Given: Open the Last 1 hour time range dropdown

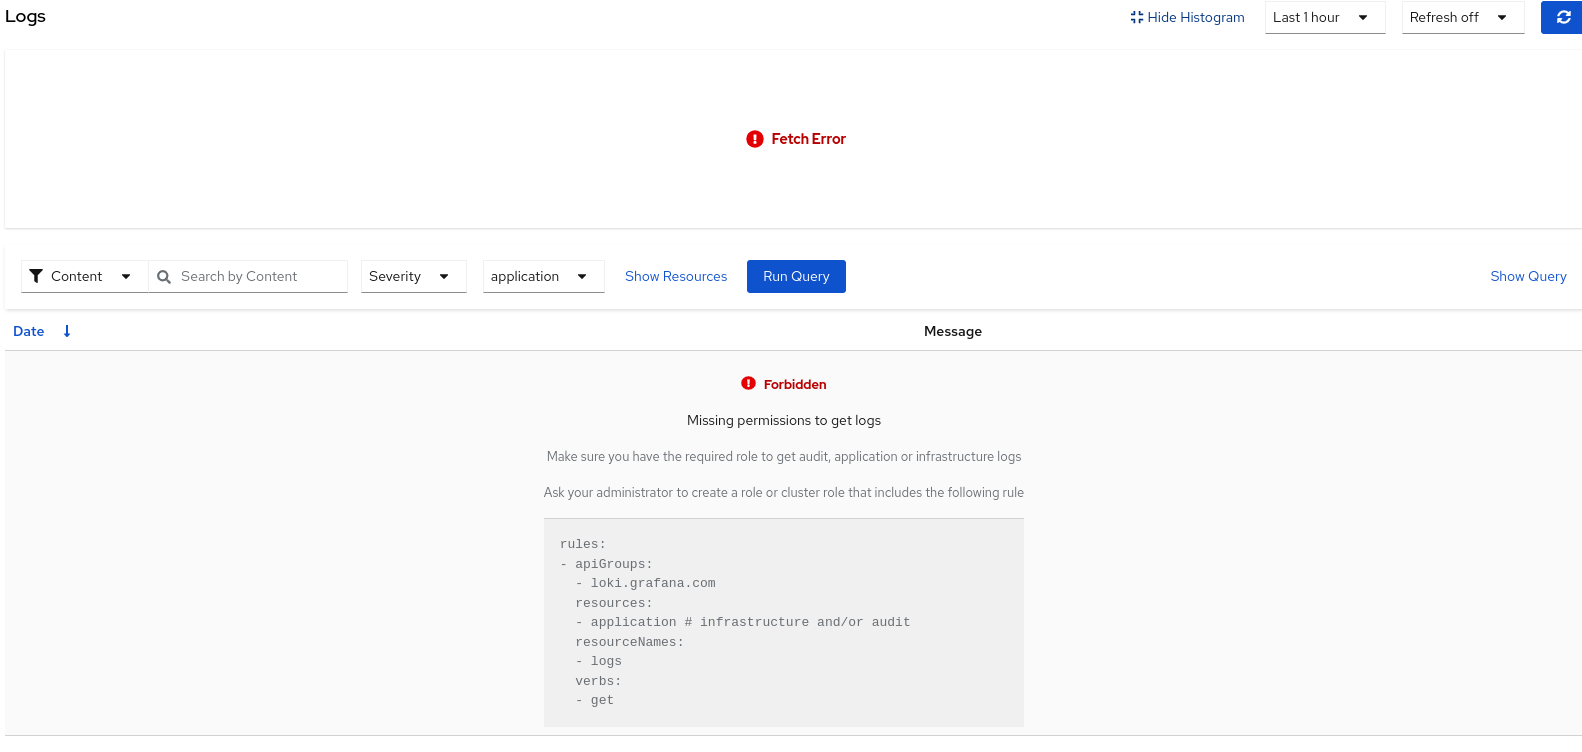Looking at the screenshot, I should point(1324,17).
